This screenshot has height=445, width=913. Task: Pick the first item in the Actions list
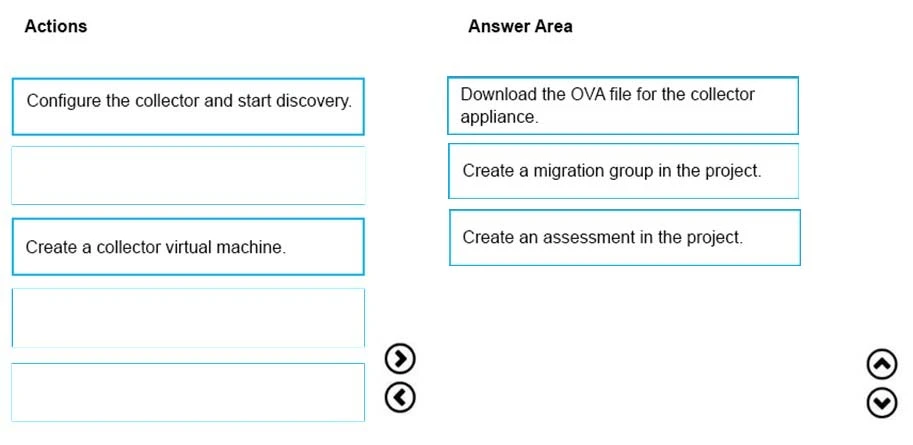click(188, 106)
